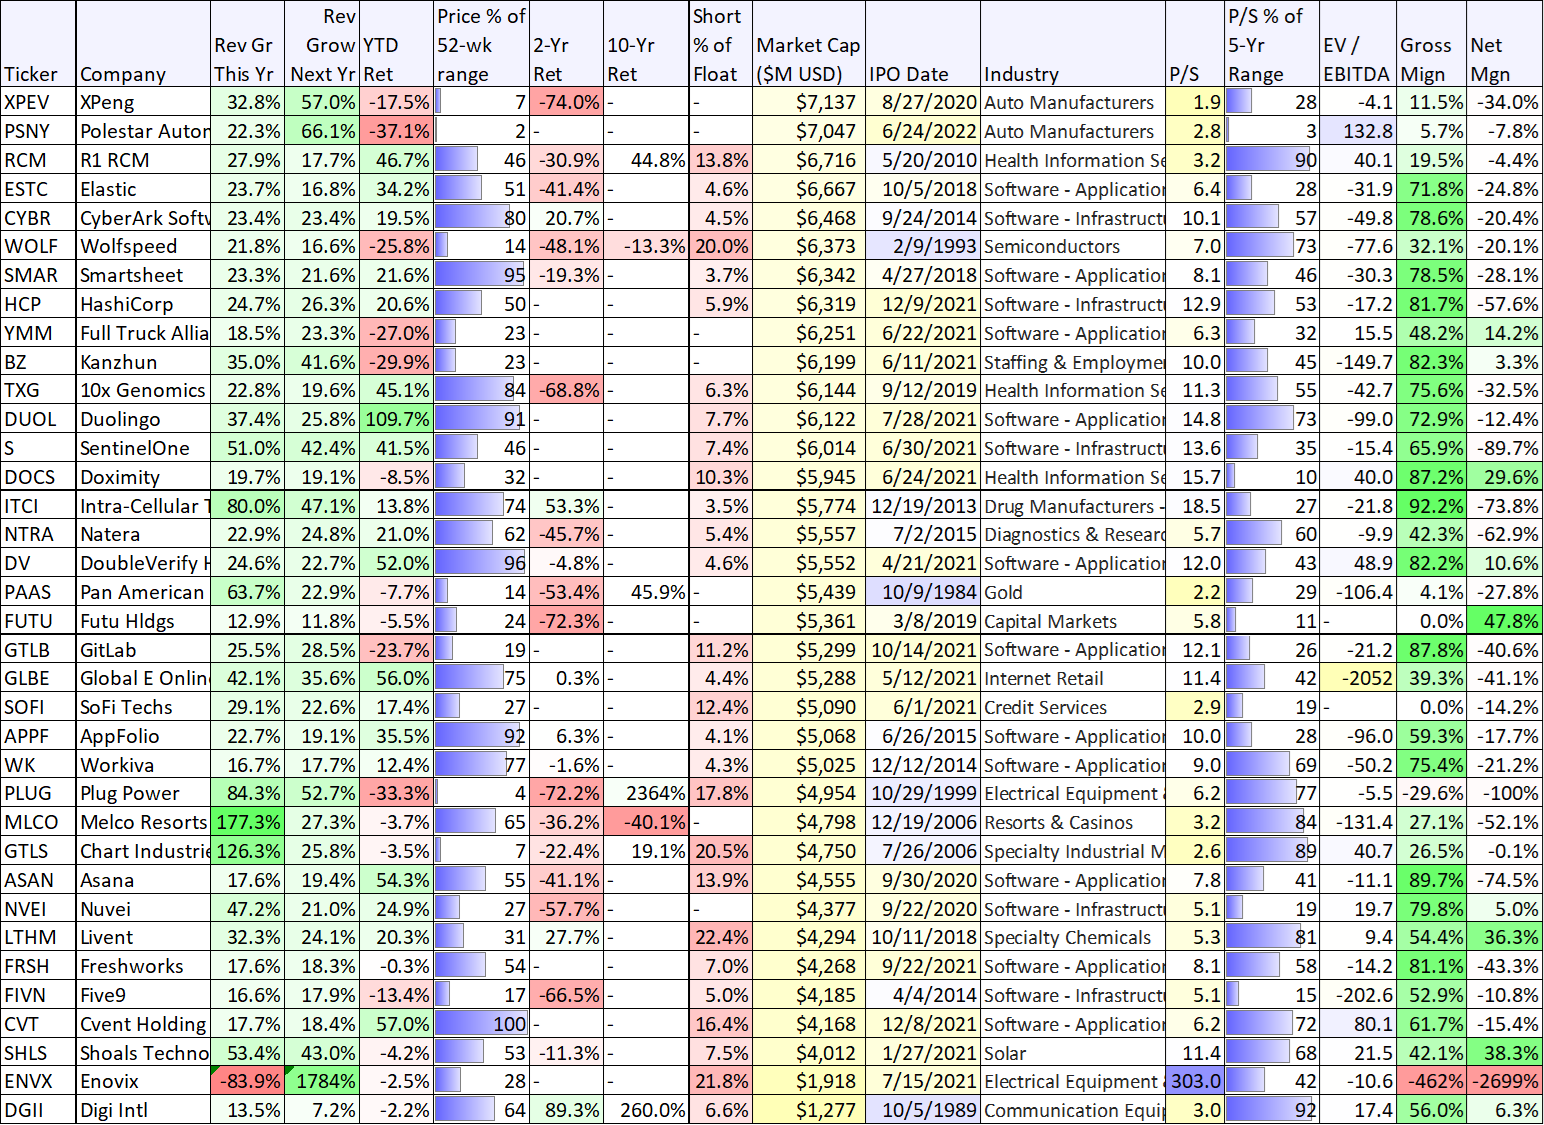Screen dimensions: 1544x1125
Task: Click Doximity's $5,945 market cap cell
Action: (x=808, y=477)
